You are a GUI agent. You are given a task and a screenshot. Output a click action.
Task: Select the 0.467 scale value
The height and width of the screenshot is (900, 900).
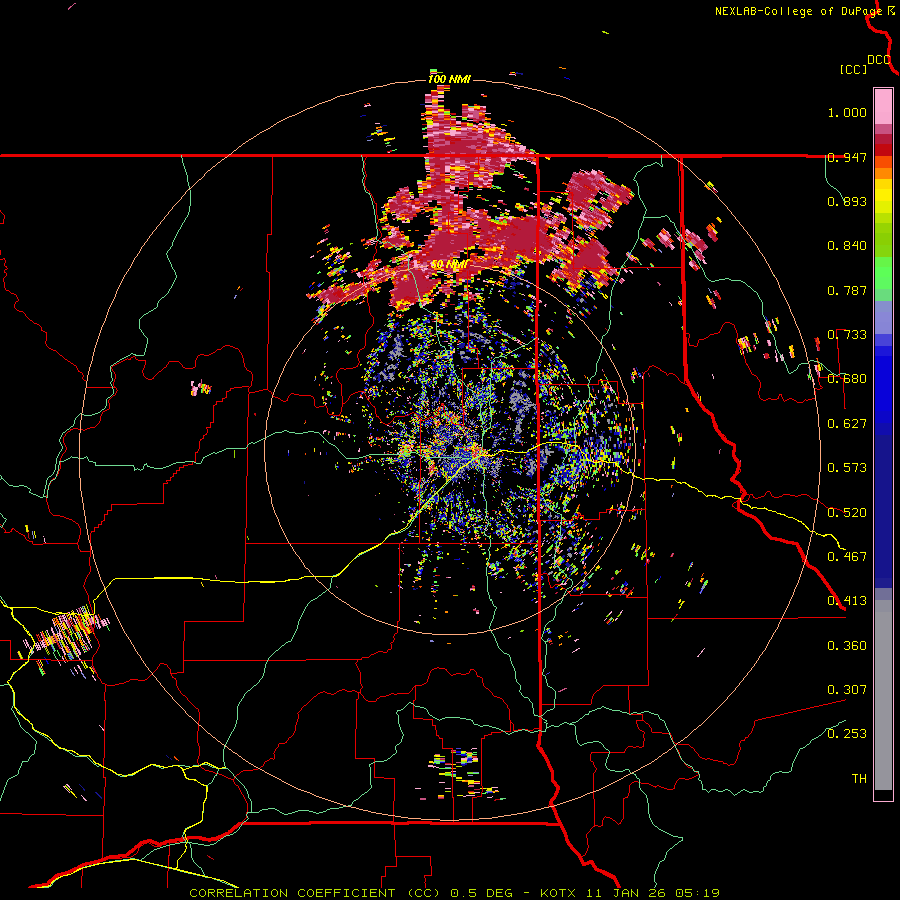point(847,557)
